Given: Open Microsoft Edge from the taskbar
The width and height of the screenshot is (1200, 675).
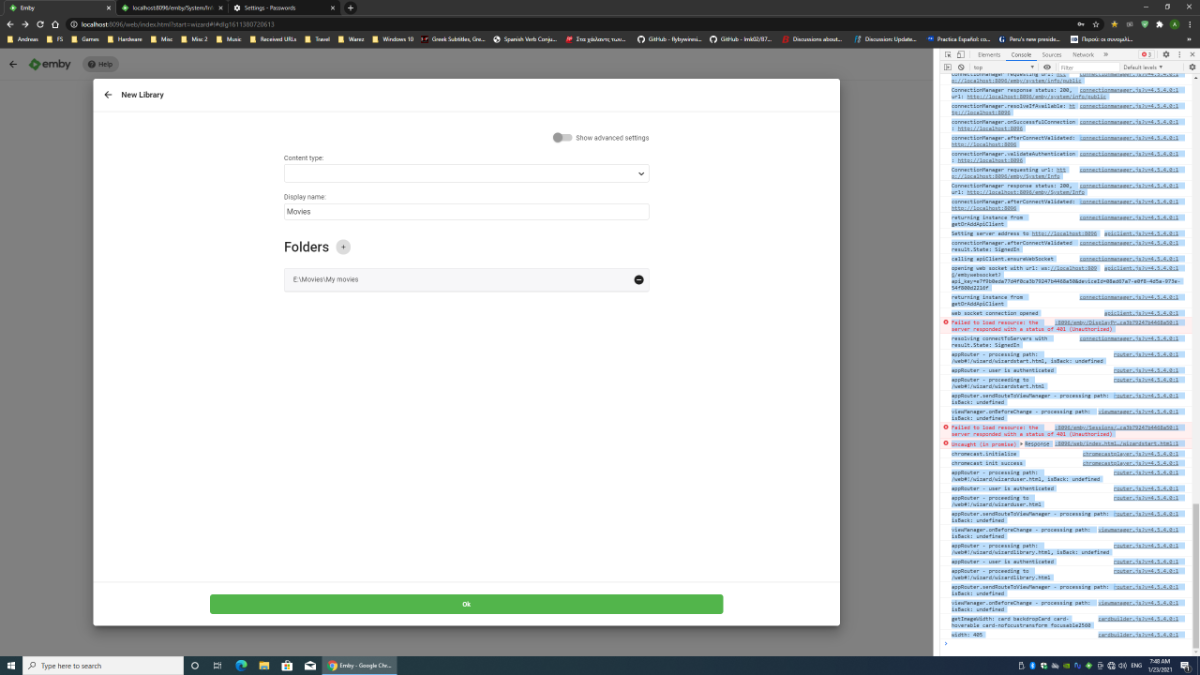Looking at the screenshot, I should point(241,665).
